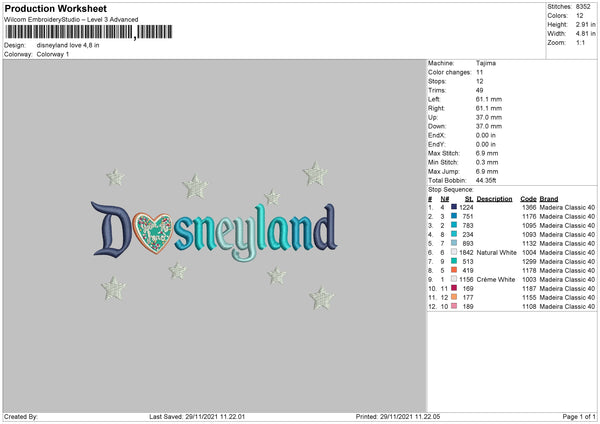Select the swatch next to stitch count 783
Viewport: 600px width, 424px height.
click(x=454, y=225)
